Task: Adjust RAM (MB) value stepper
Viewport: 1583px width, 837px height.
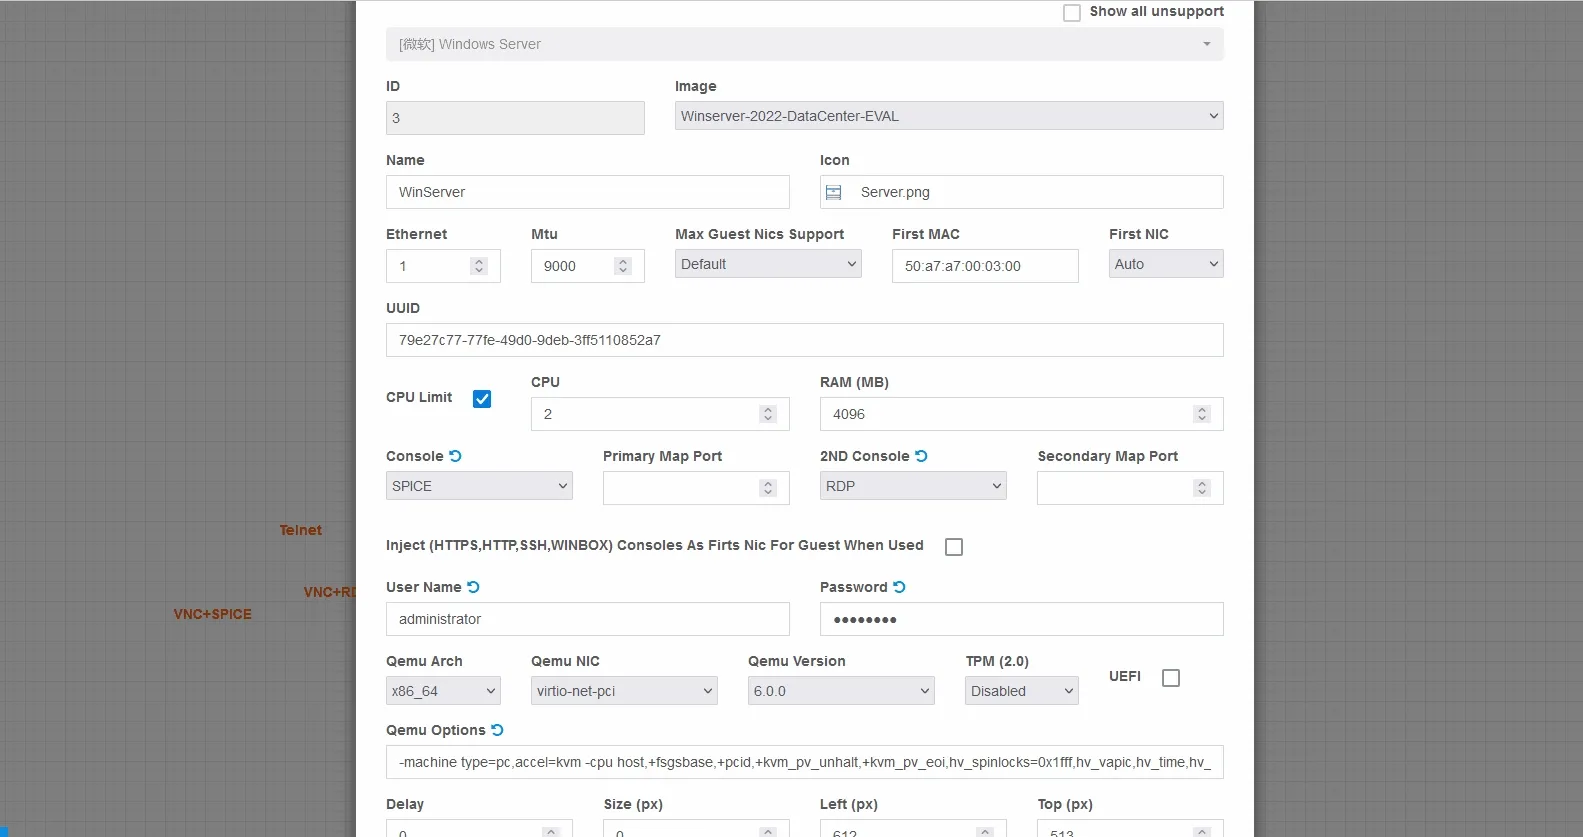Action: (x=1202, y=414)
